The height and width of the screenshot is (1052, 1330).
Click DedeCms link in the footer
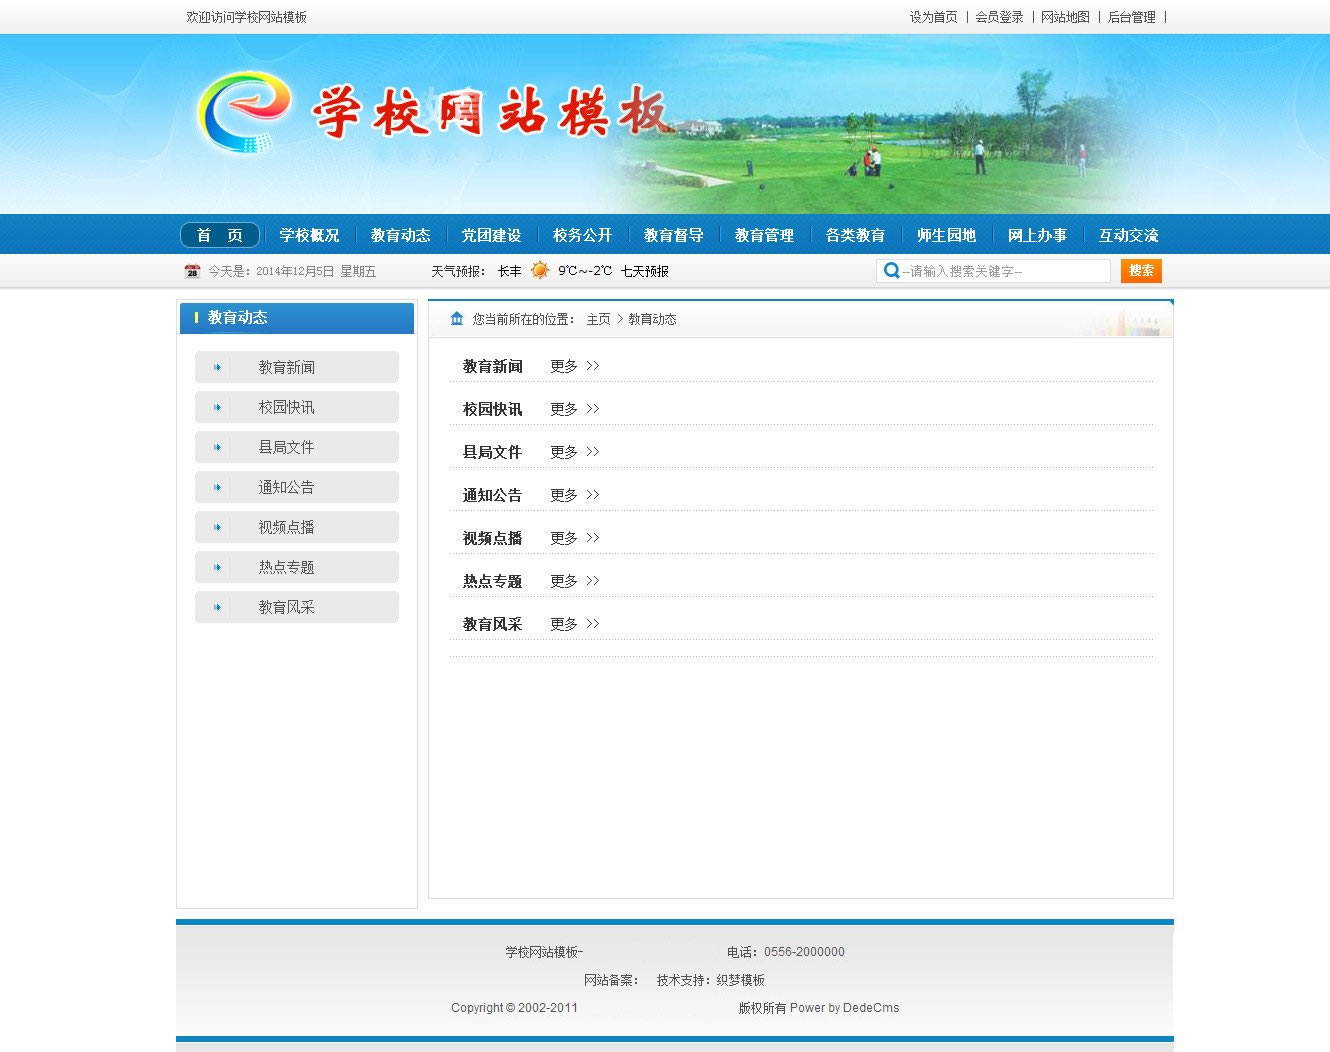(x=871, y=1008)
